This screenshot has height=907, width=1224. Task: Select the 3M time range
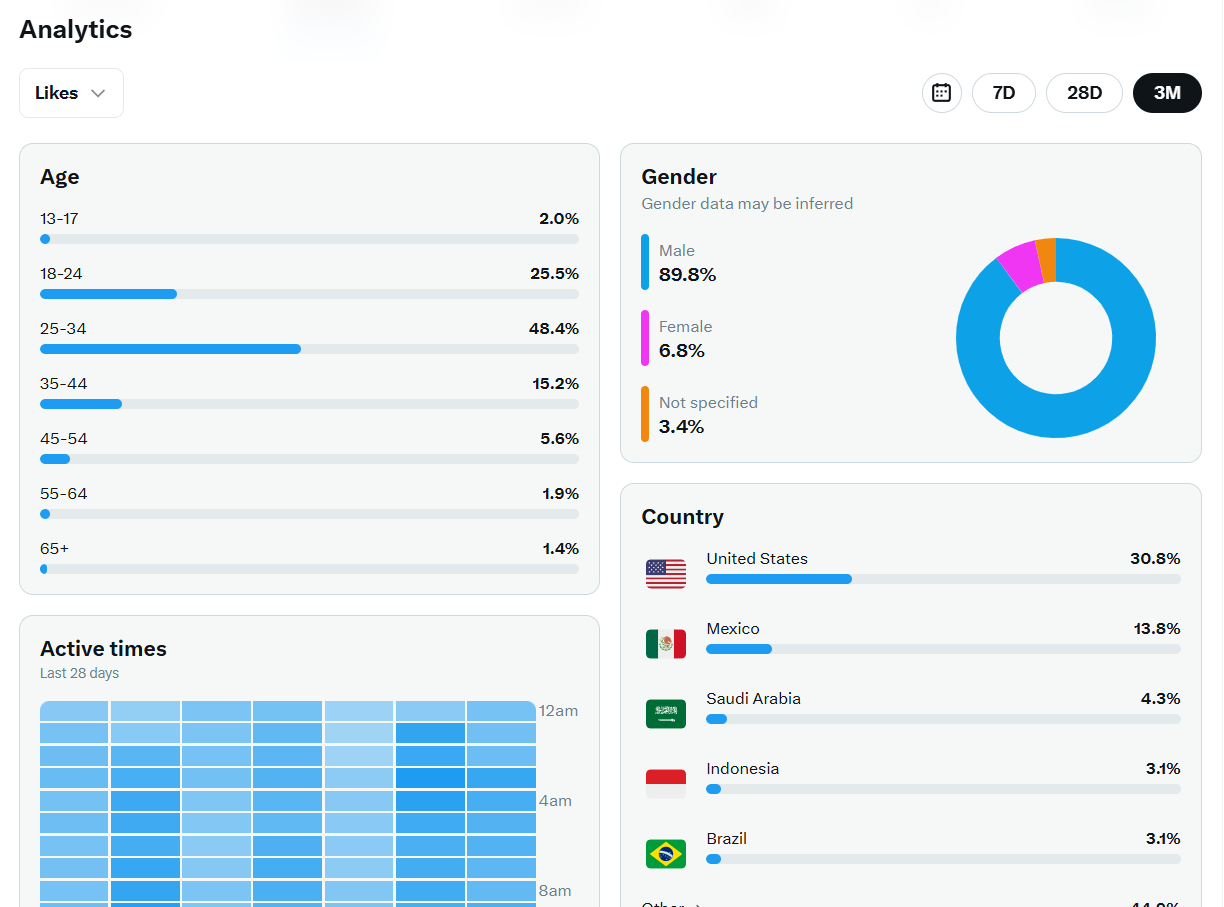1167,93
